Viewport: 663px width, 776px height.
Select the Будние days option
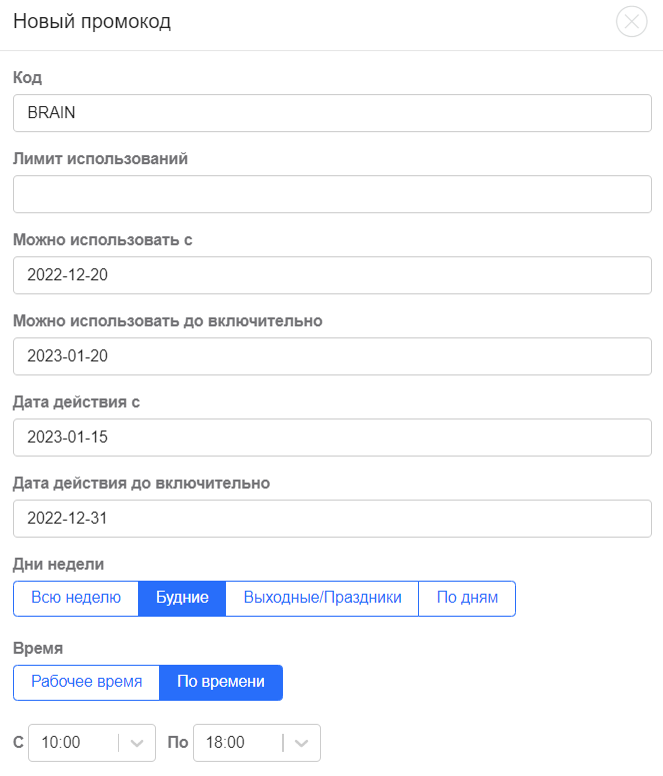coord(182,598)
